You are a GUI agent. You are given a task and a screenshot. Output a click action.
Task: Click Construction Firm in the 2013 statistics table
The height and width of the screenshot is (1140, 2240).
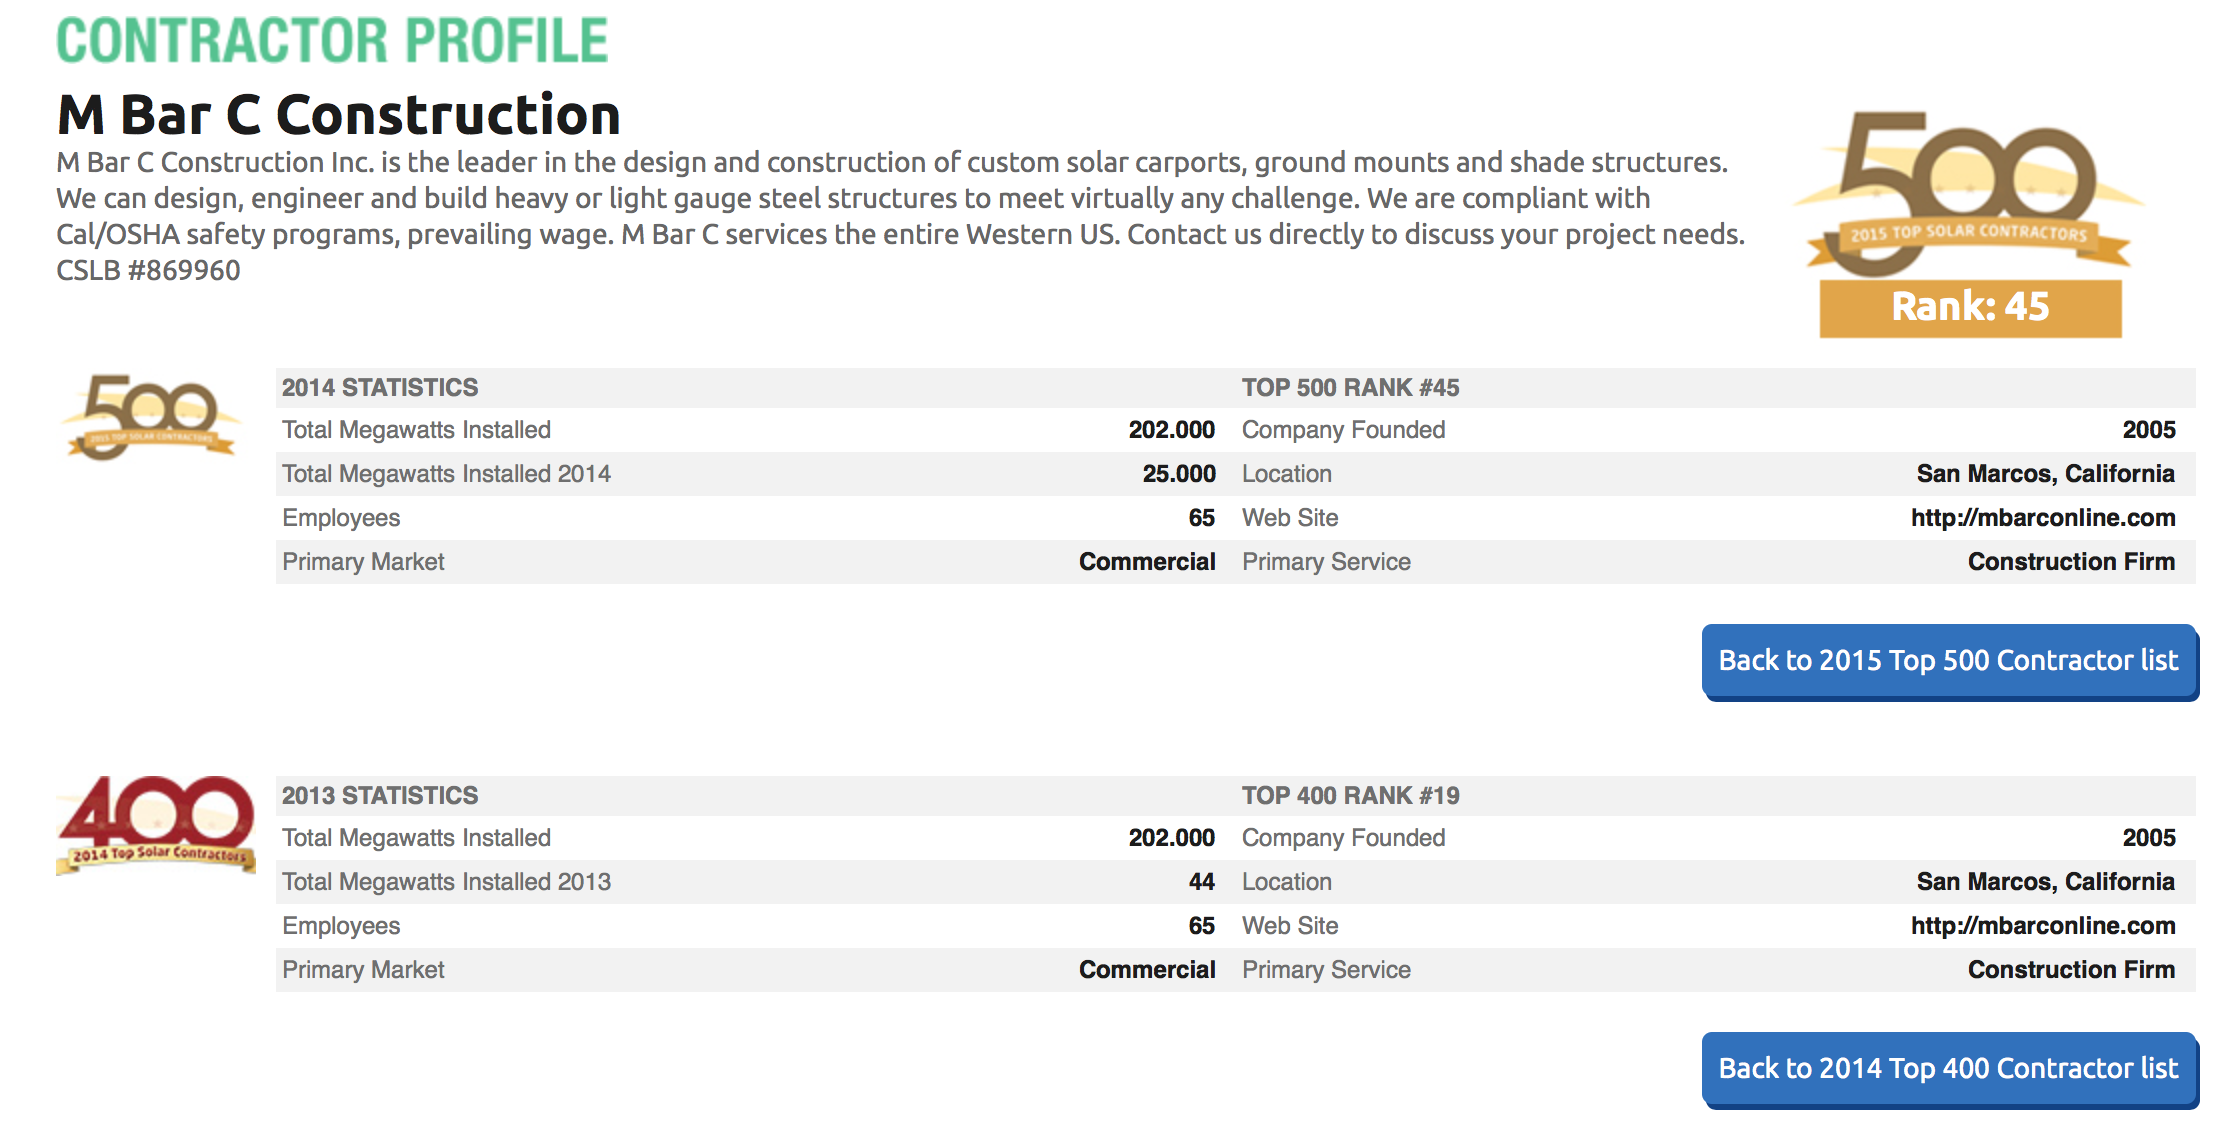(2071, 970)
